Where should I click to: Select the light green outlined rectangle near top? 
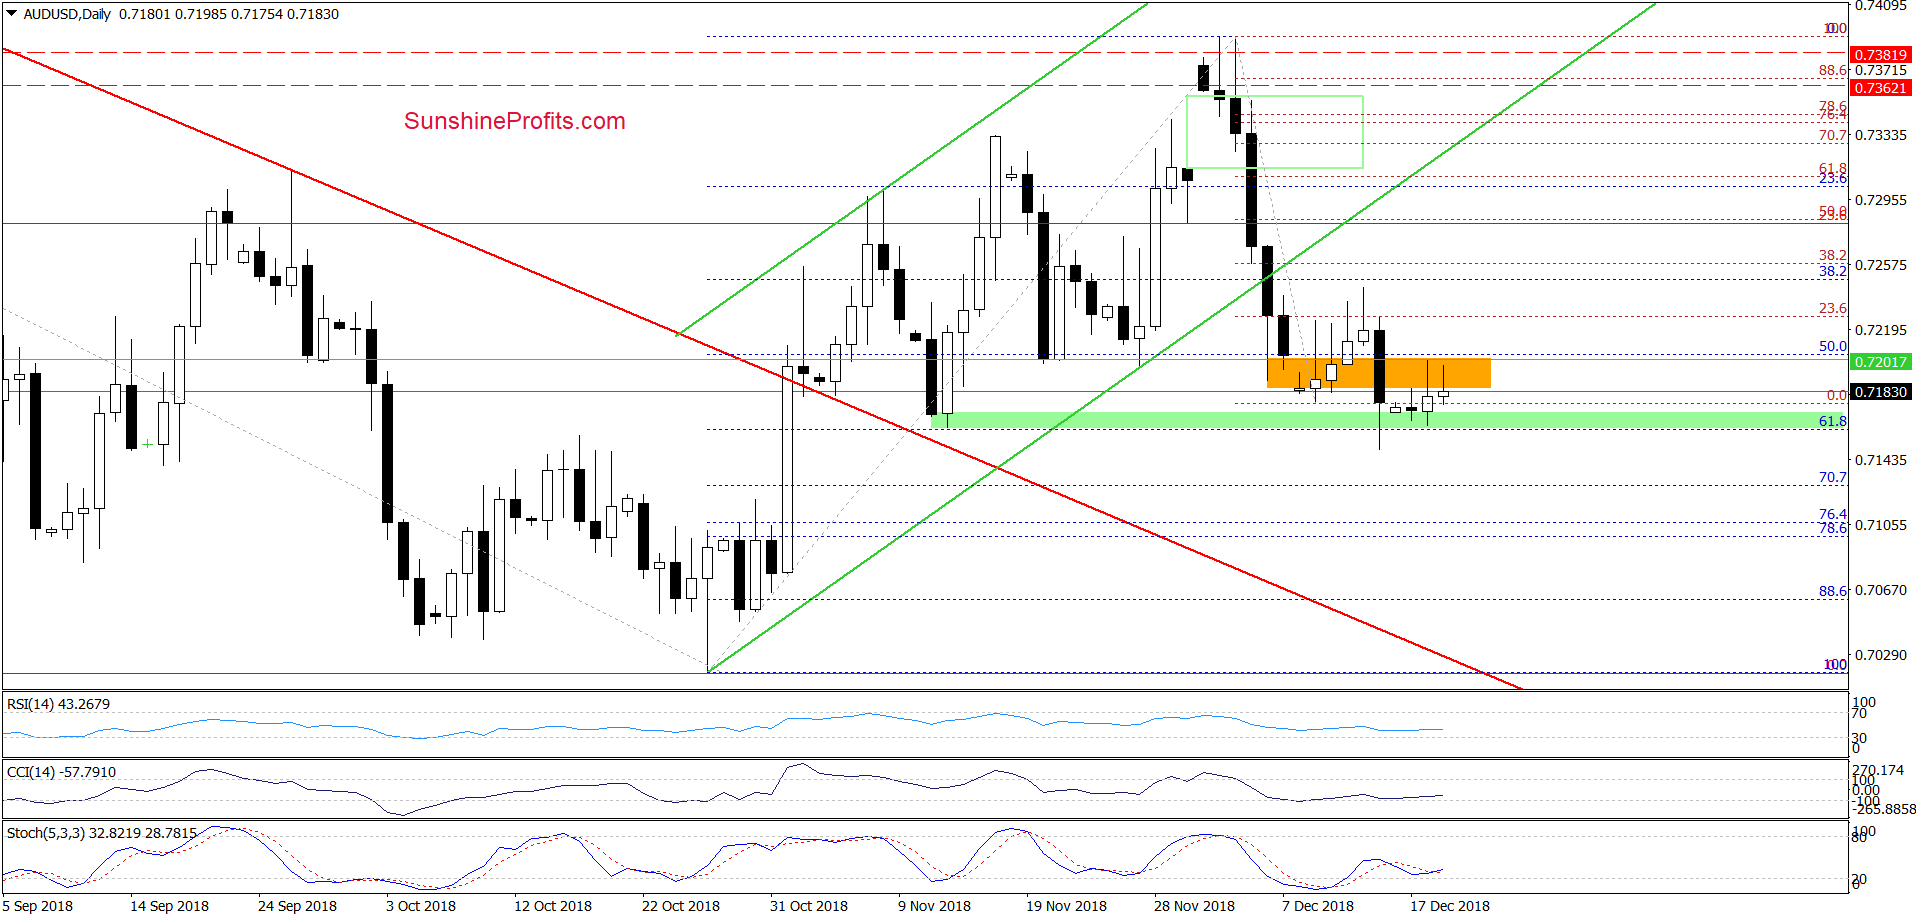click(x=1274, y=132)
